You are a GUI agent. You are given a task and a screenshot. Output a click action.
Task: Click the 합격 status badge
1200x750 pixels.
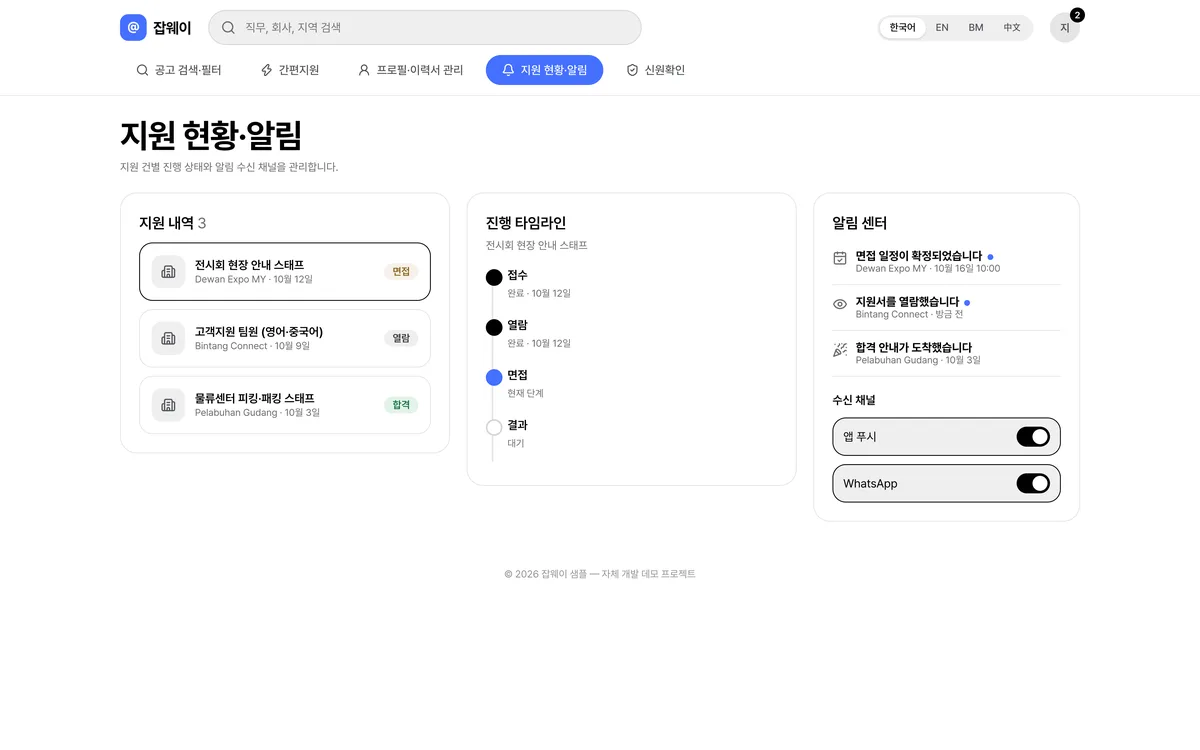click(x=401, y=405)
